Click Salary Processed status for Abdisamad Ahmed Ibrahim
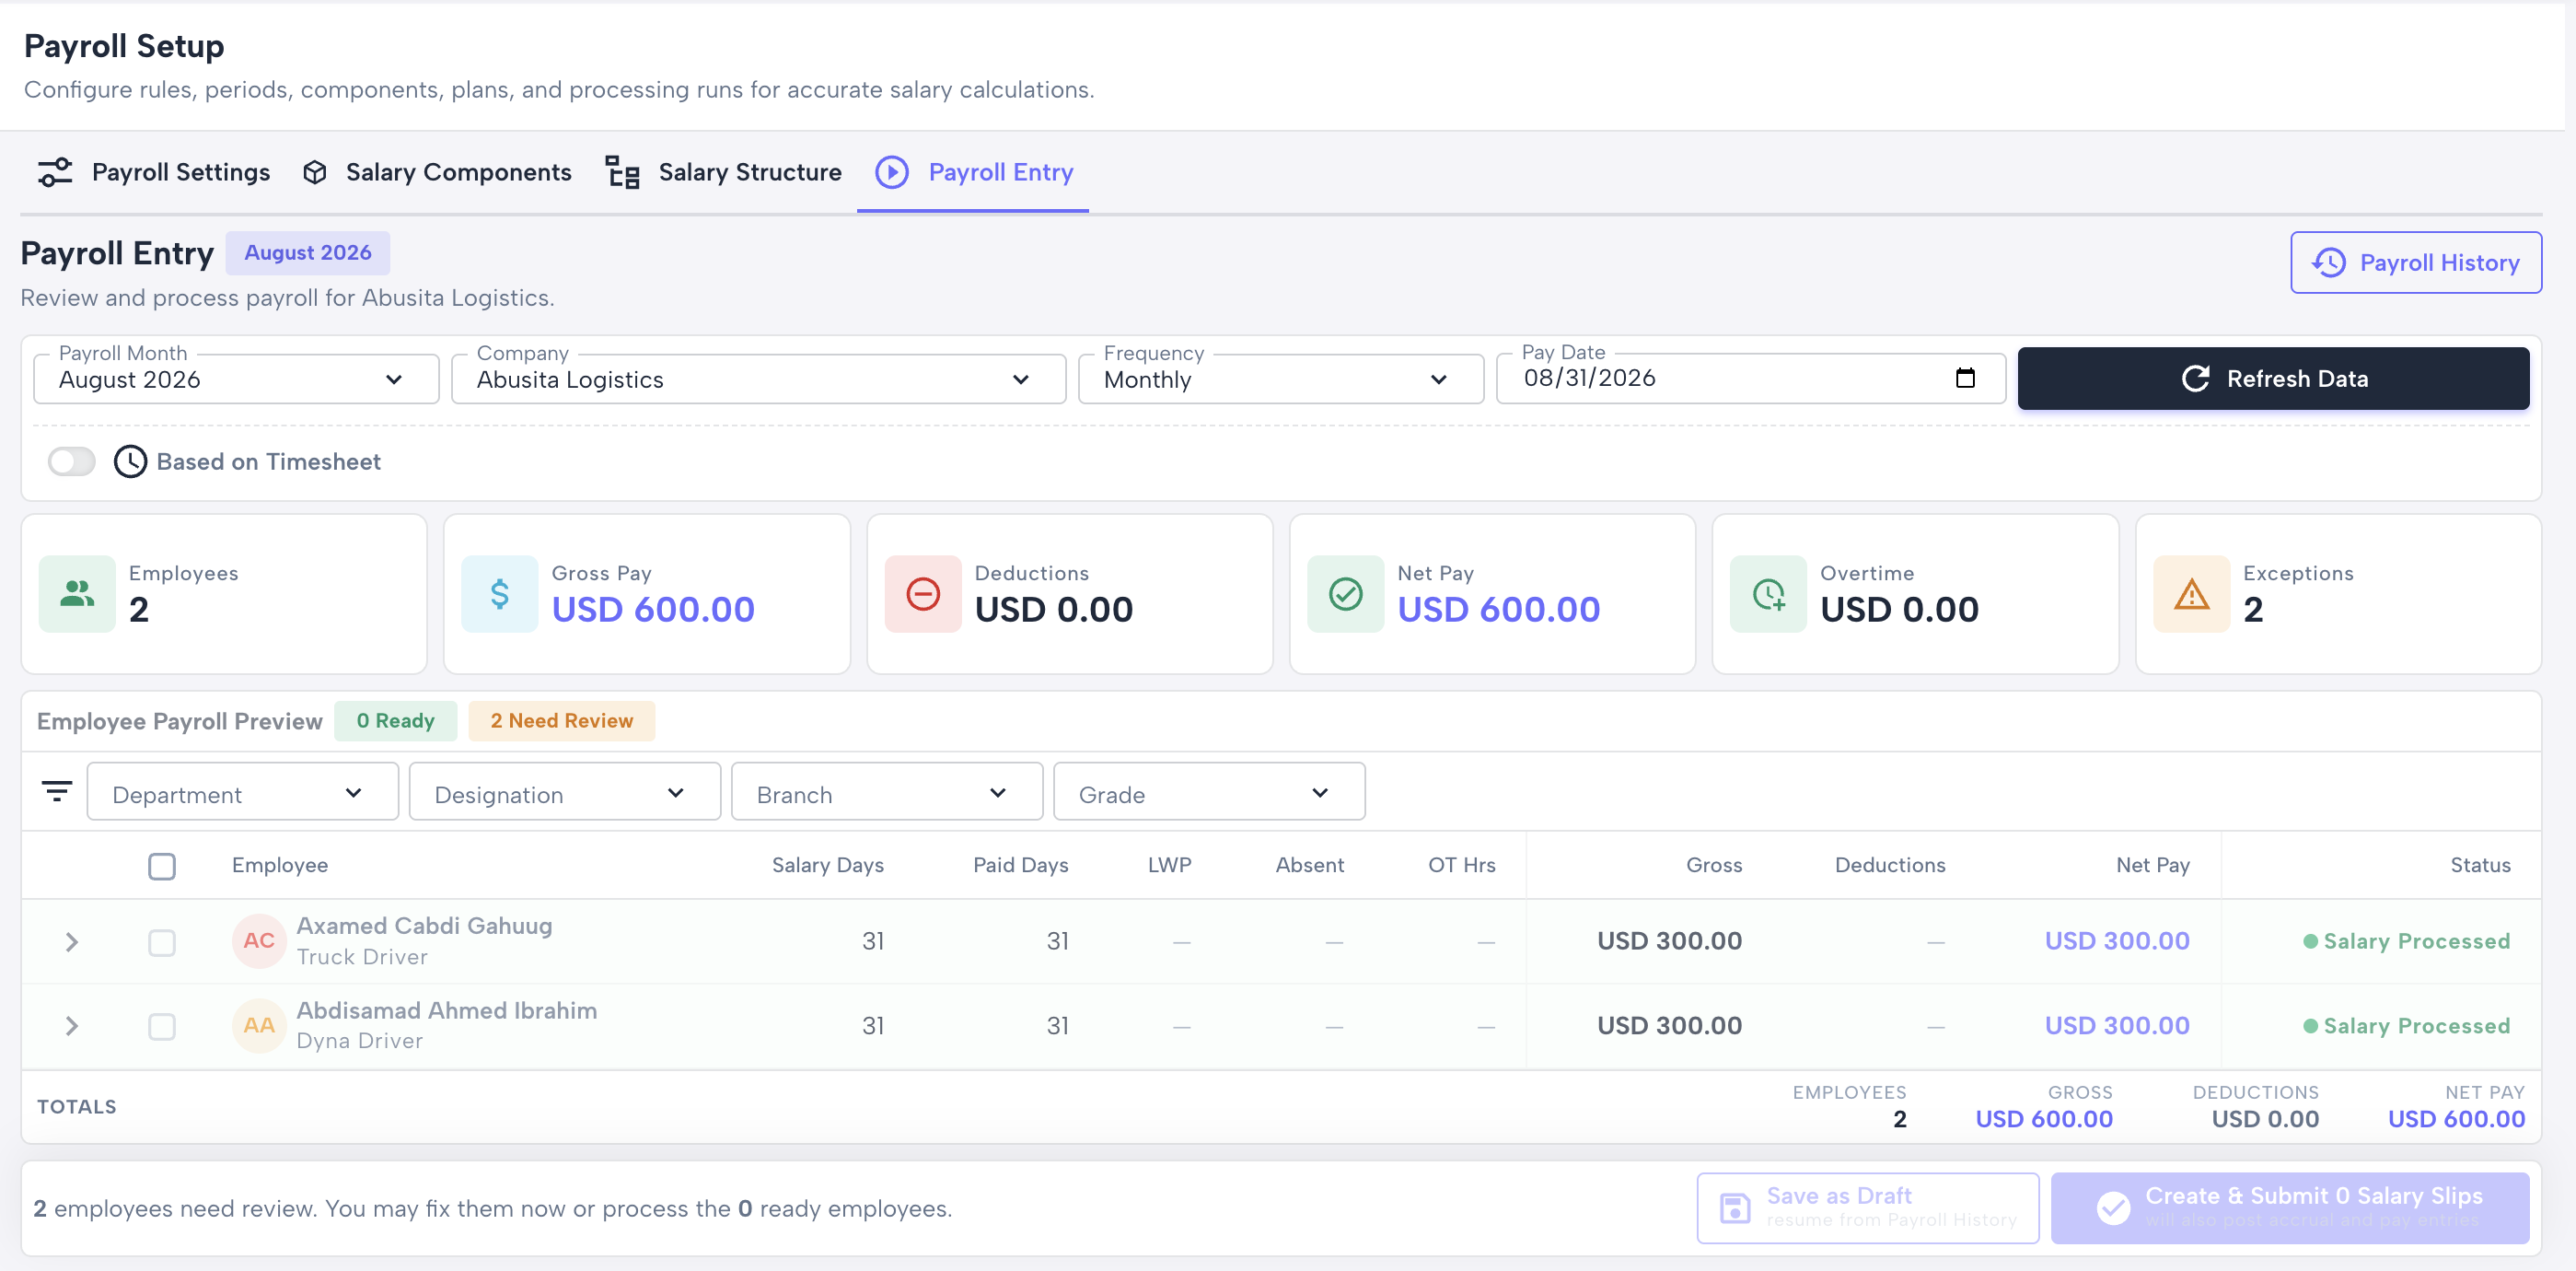2576x1271 pixels. pos(2407,1026)
